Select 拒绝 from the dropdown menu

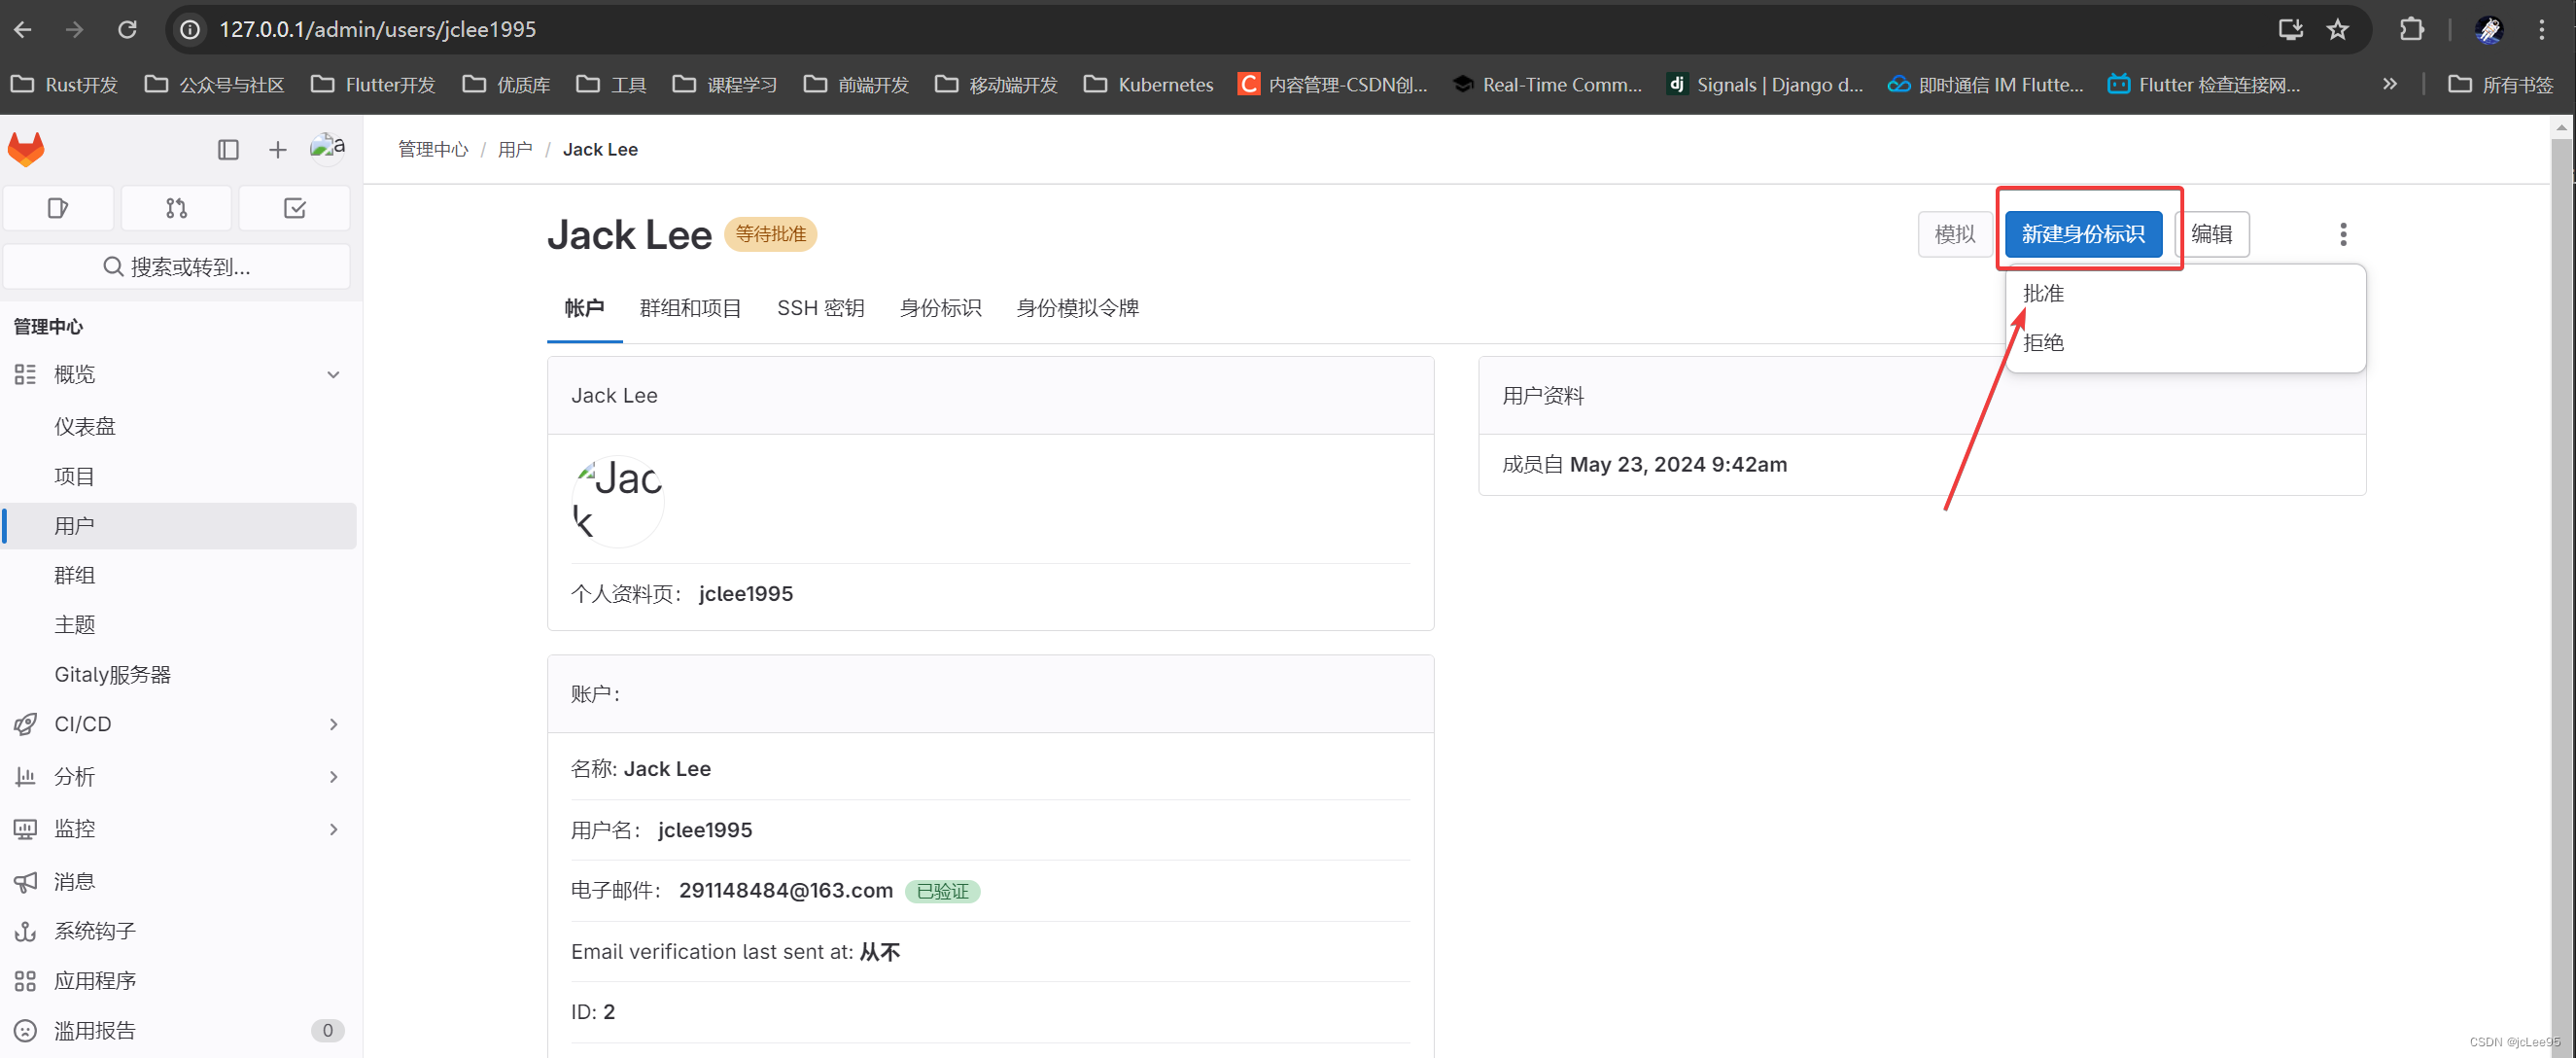[x=2043, y=343]
